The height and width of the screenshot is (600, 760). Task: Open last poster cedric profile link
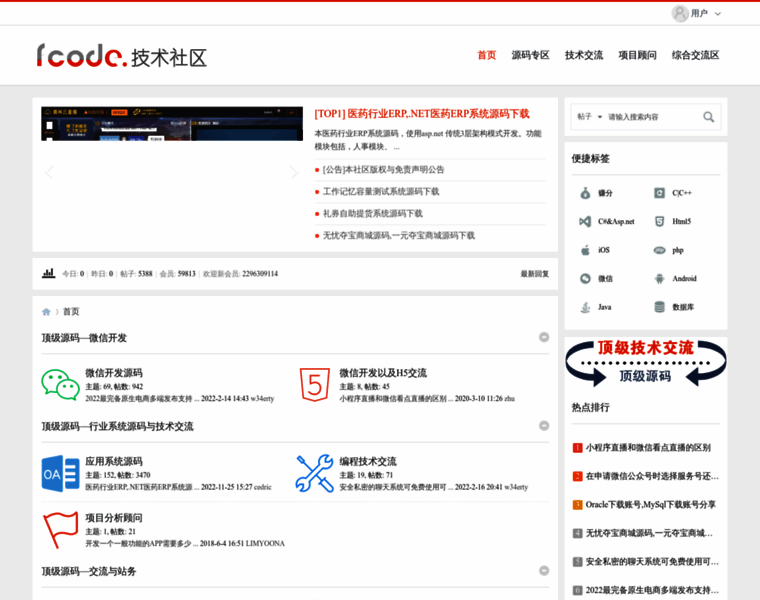tap(263, 487)
